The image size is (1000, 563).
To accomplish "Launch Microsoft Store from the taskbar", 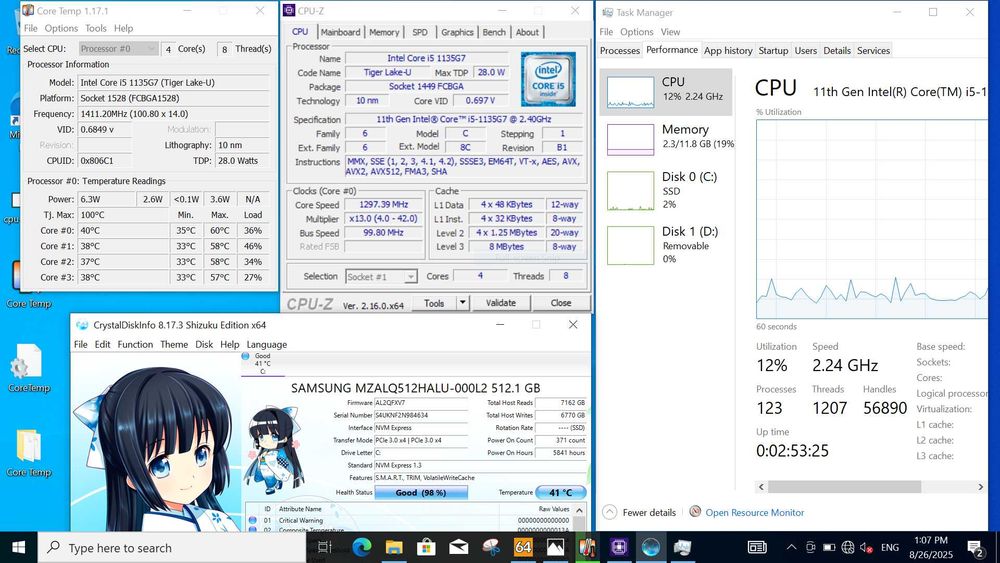I will tap(426, 547).
